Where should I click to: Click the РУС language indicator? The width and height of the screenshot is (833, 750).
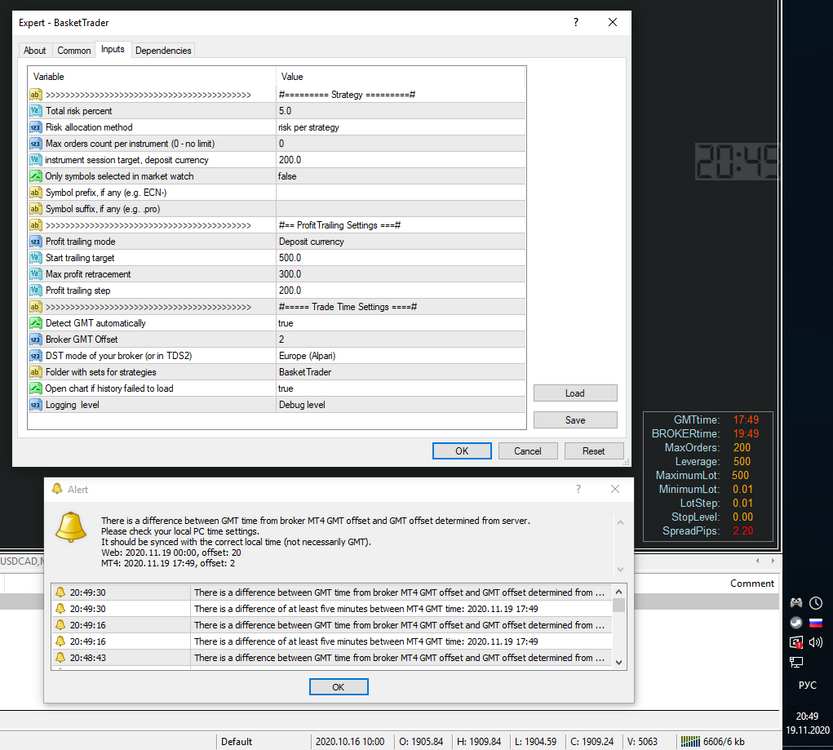[x=807, y=685]
